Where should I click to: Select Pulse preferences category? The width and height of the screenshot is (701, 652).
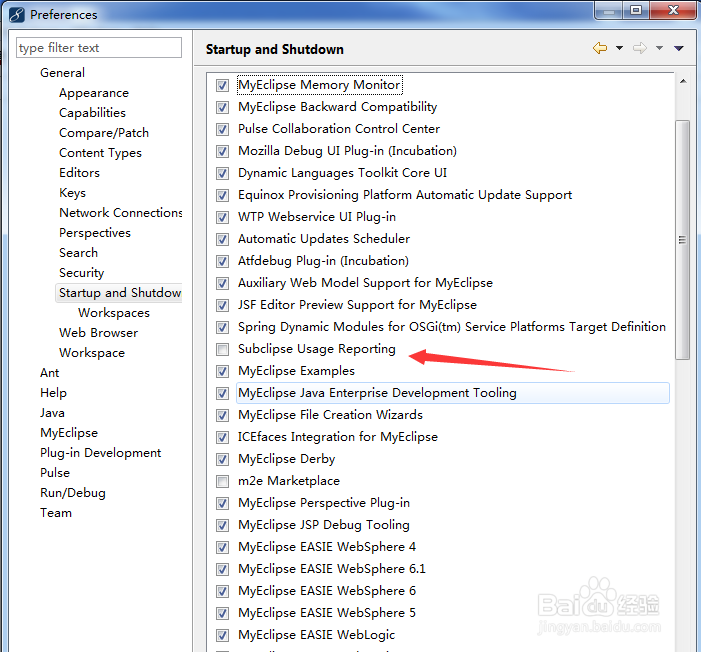[x=55, y=473]
